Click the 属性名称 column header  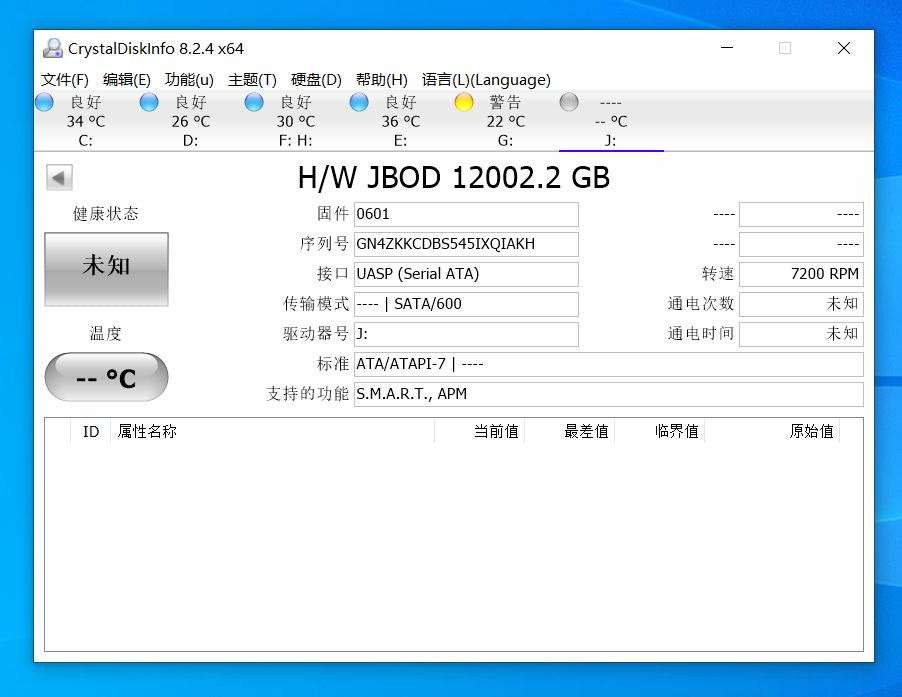(272, 431)
